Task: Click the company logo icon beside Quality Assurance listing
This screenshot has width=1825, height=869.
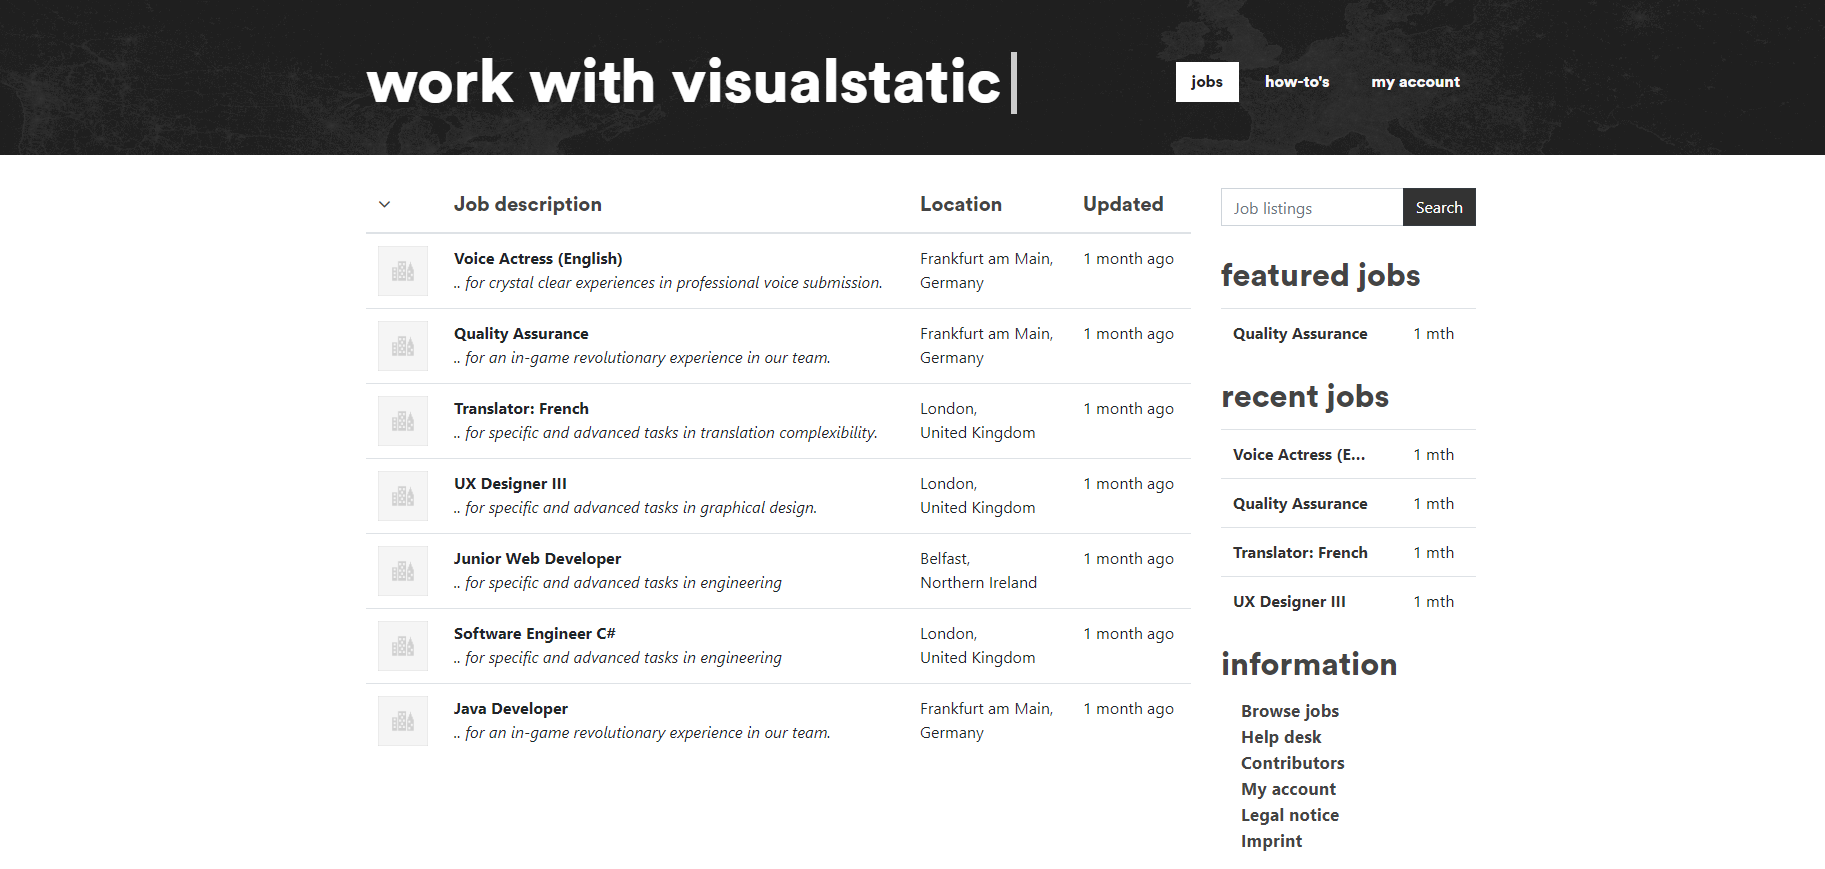Action: (403, 346)
